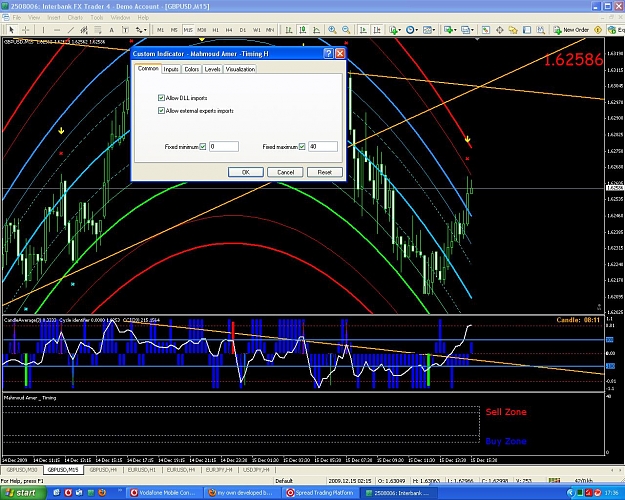Image resolution: width=625 pixels, height=500 pixels.
Task: Switch to line chart display
Action: click(316, 30)
